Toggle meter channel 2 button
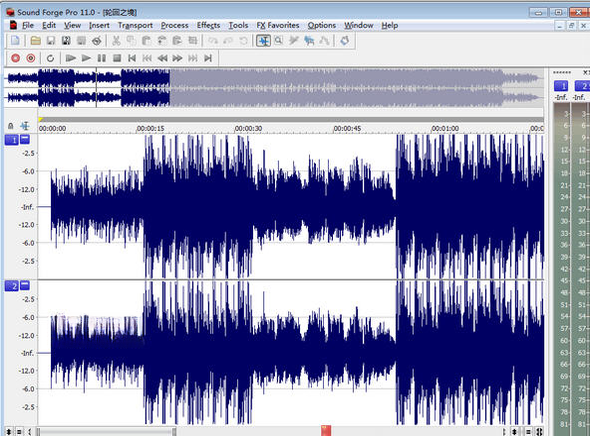590x436 pixels. [582, 86]
